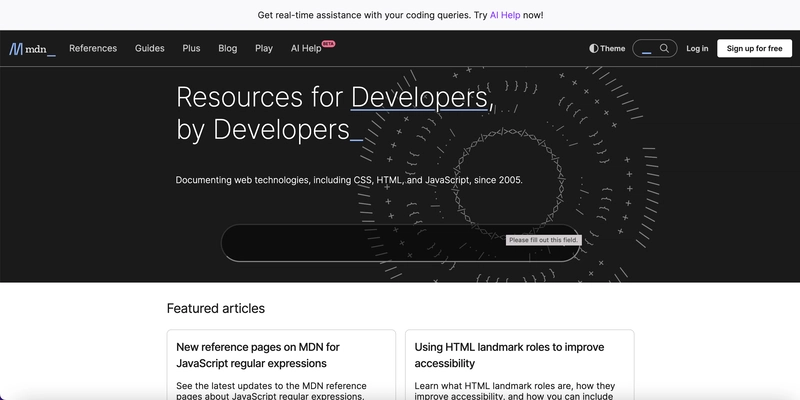Open the Guides menu

tap(149, 48)
